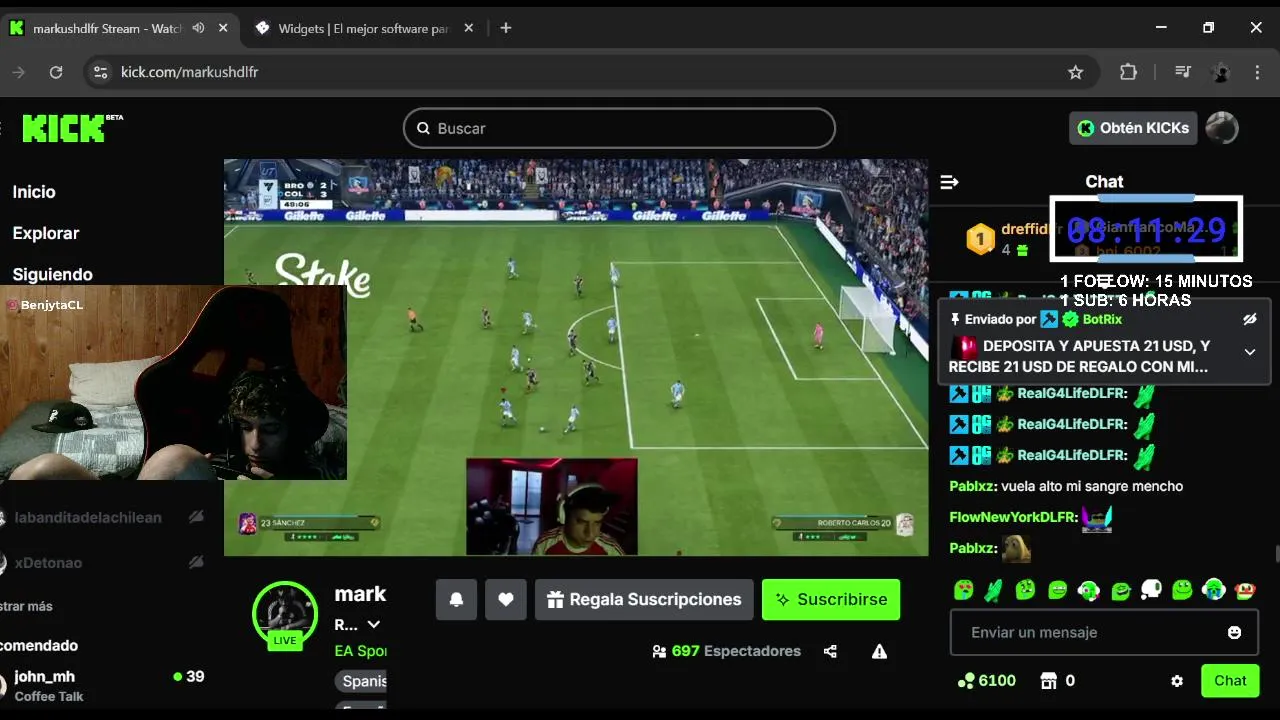Open the browser media controls icon
1280x720 pixels.
(x=1183, y=72)
